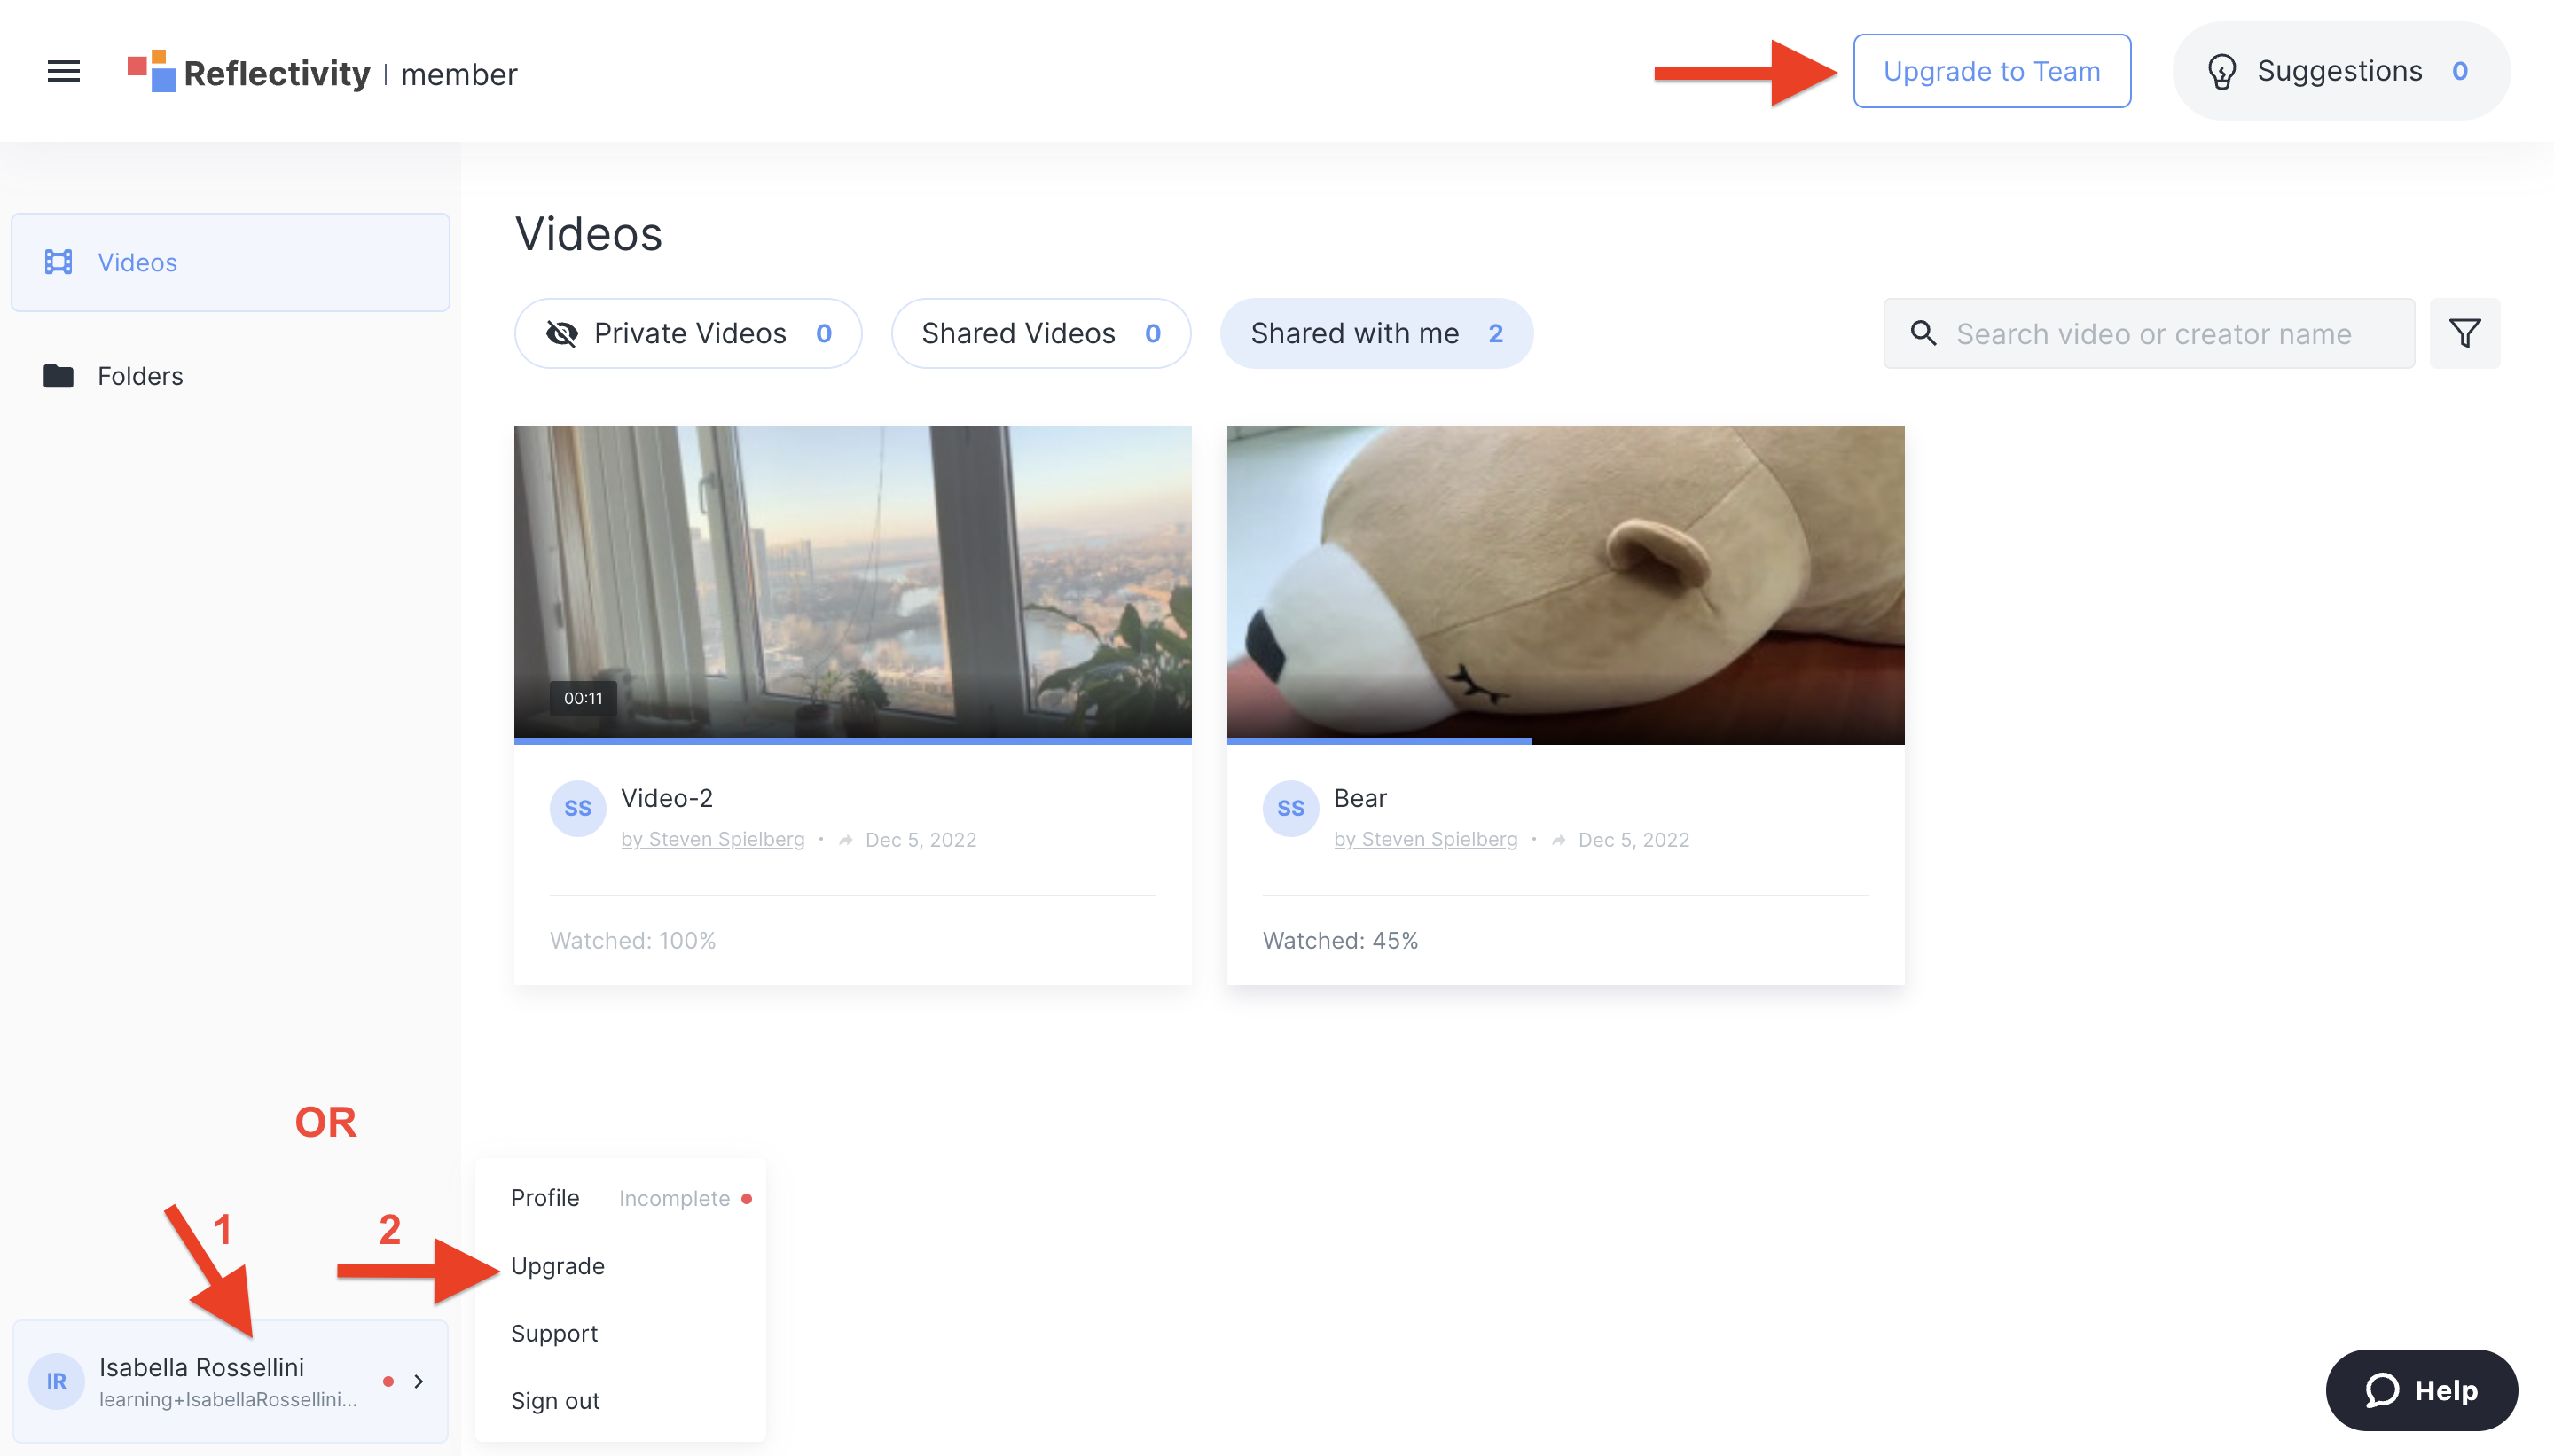This screenshot has width=2554, height=1456.
Task: Open Folders via the folder icon
Action: click(58, 376)
